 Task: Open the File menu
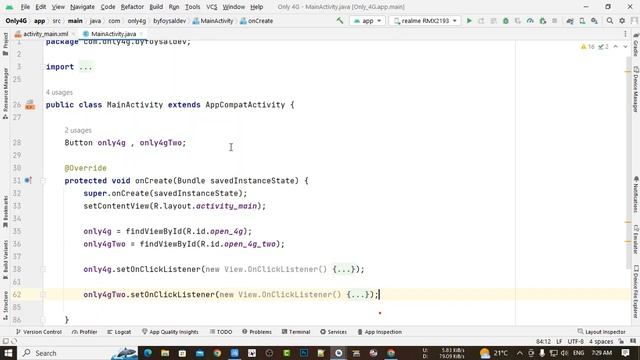(25, 7)
